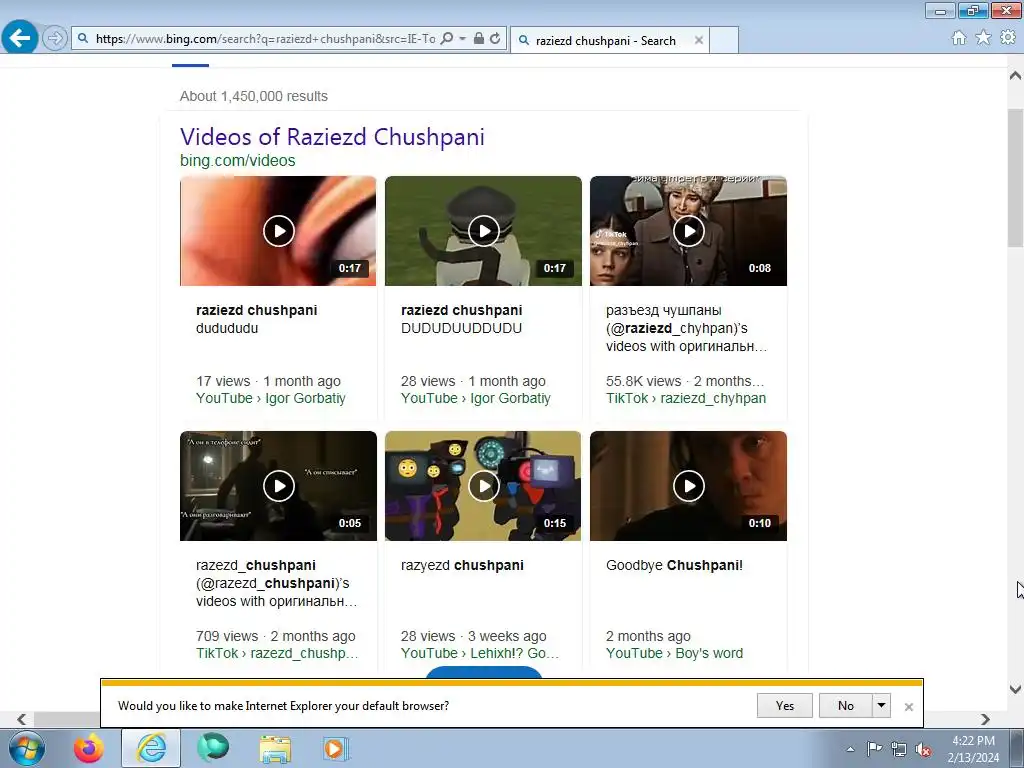Dismiss the default browser notification bar
The height and width of the screenshot is (768, 1024).
(908, 707)
